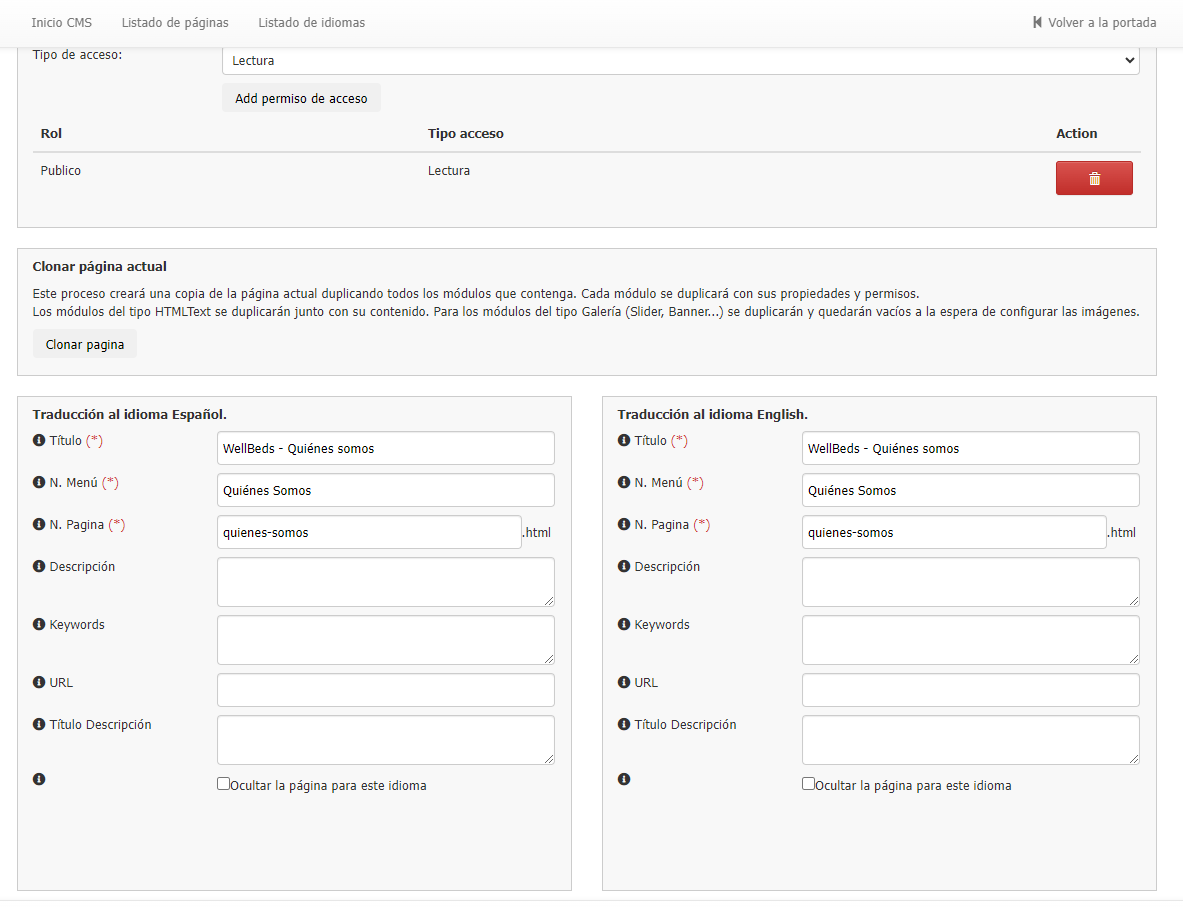
Task: Click N. Pagina quienes-somos field in English panel
Action: pyautogui.click(x=954, y=532)
